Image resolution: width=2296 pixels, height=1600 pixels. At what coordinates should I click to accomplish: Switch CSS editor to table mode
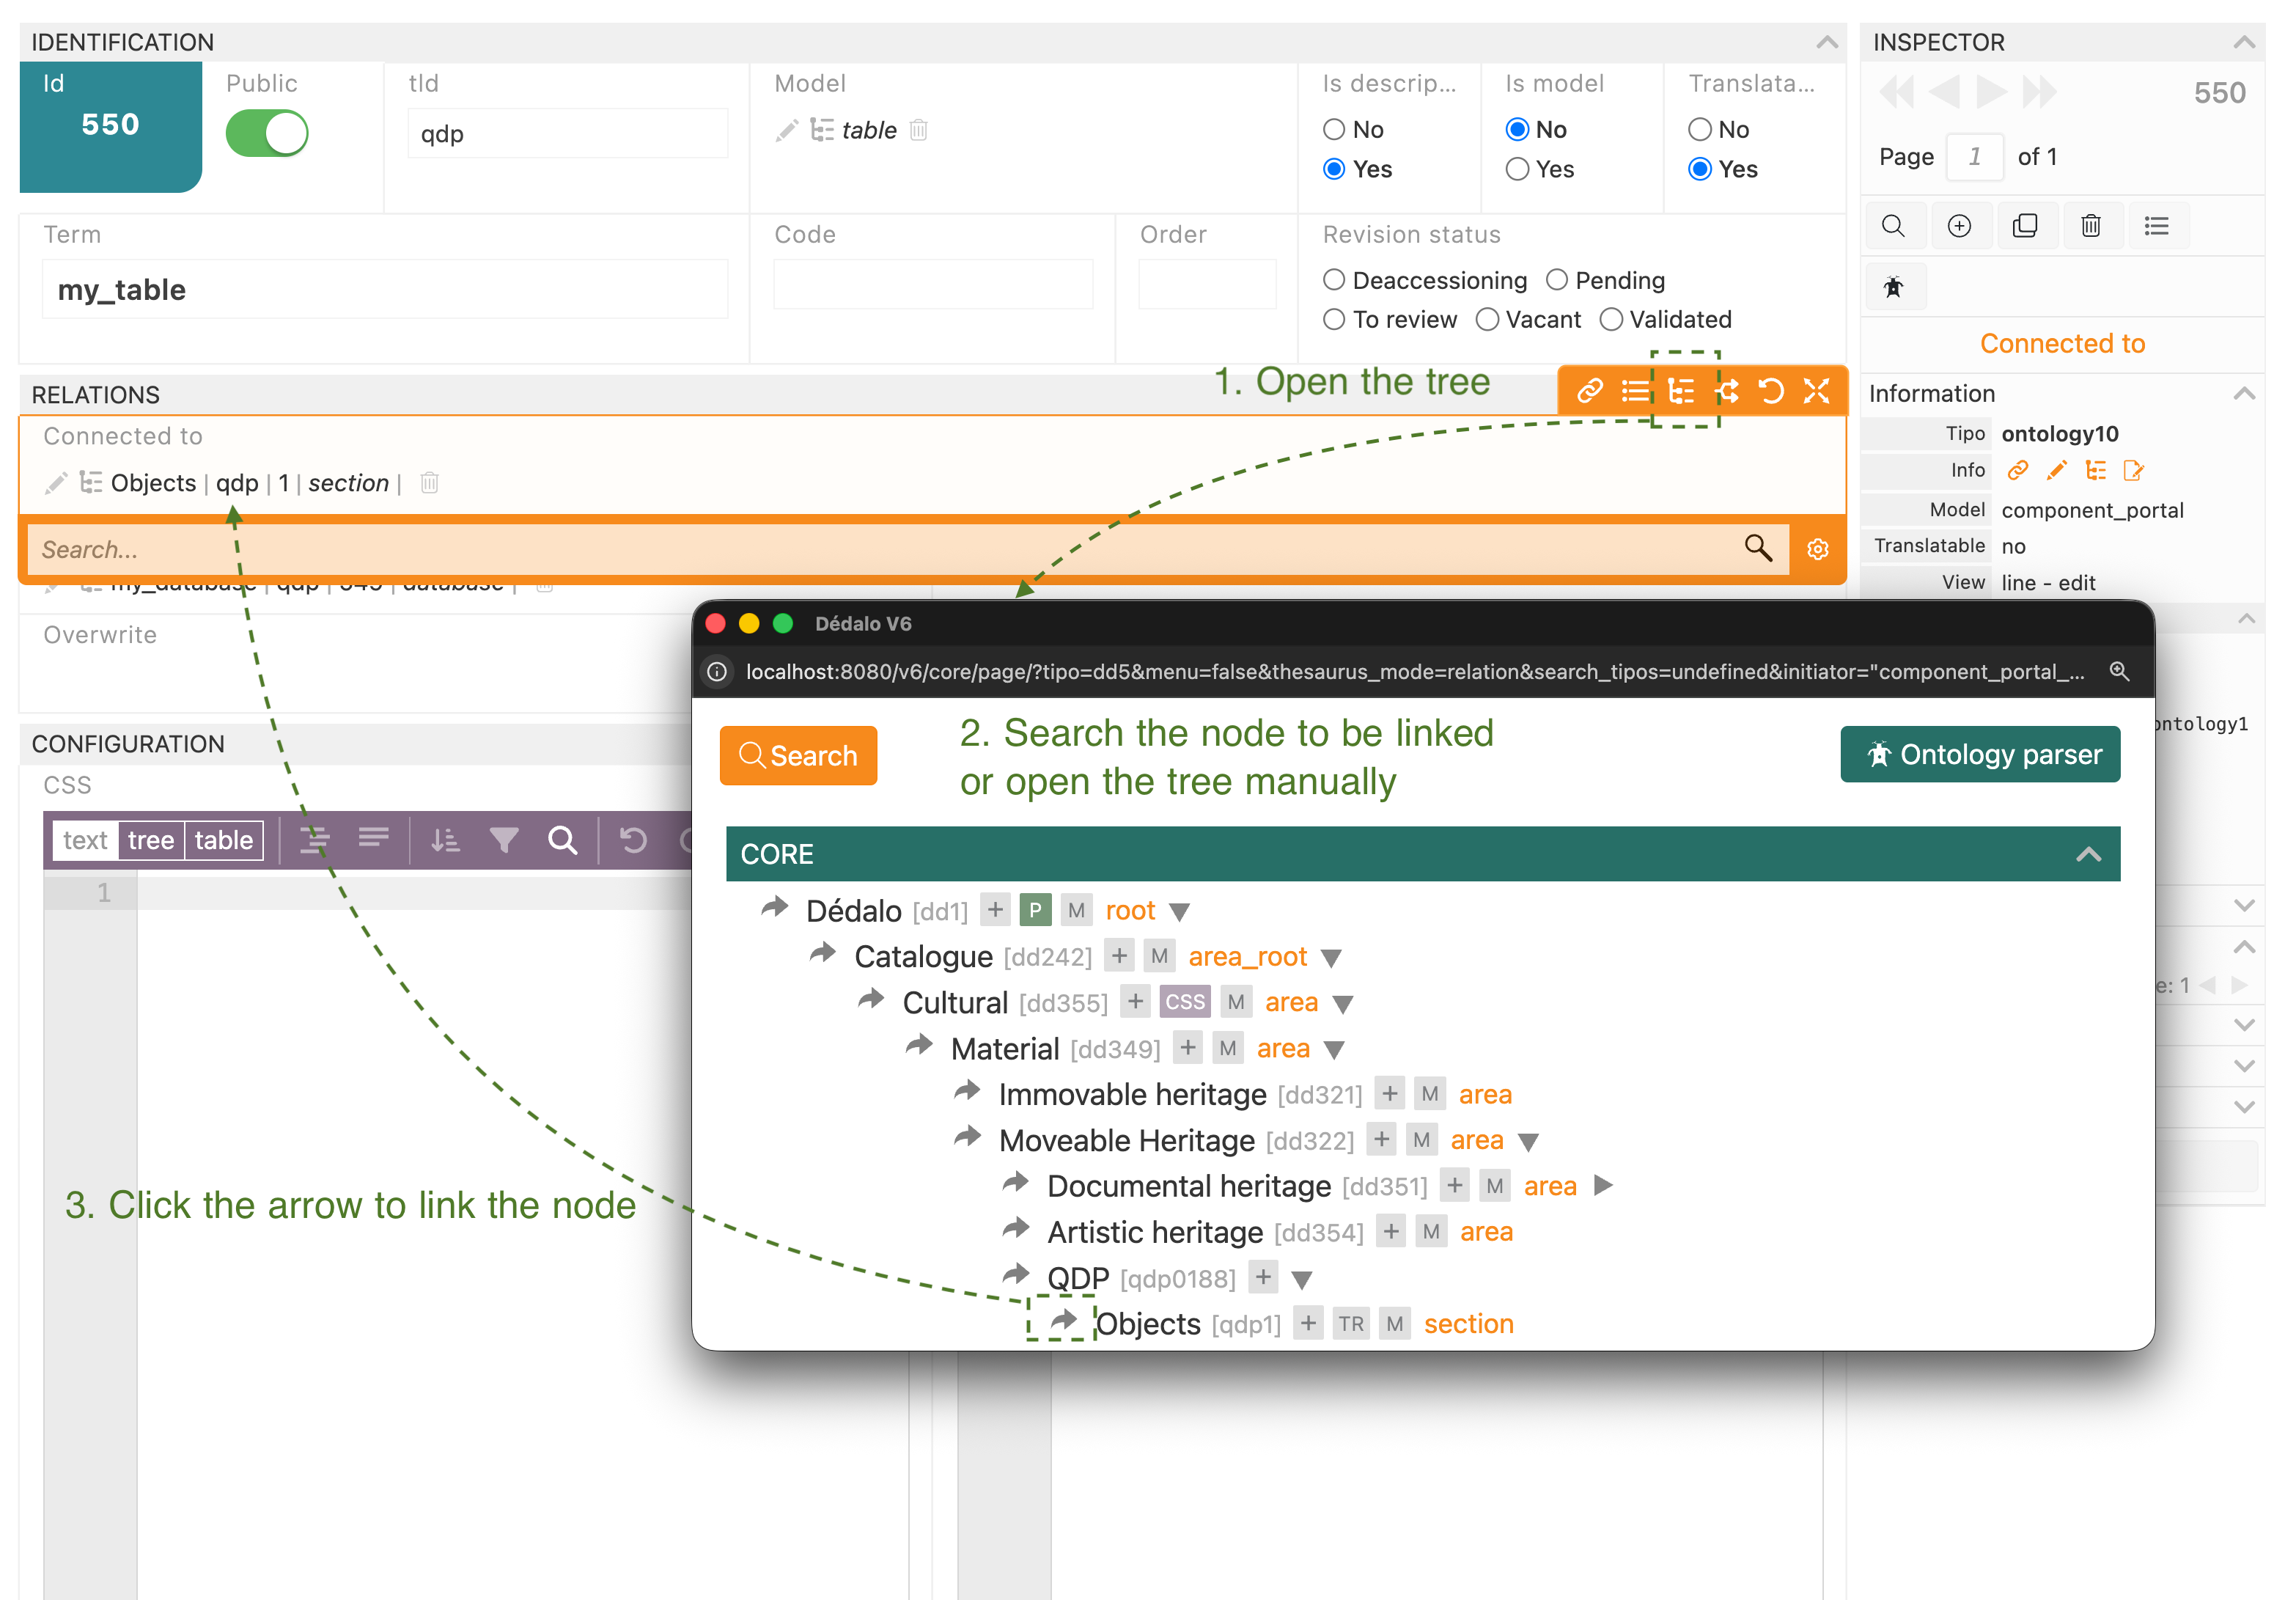(x=224, y=840)
